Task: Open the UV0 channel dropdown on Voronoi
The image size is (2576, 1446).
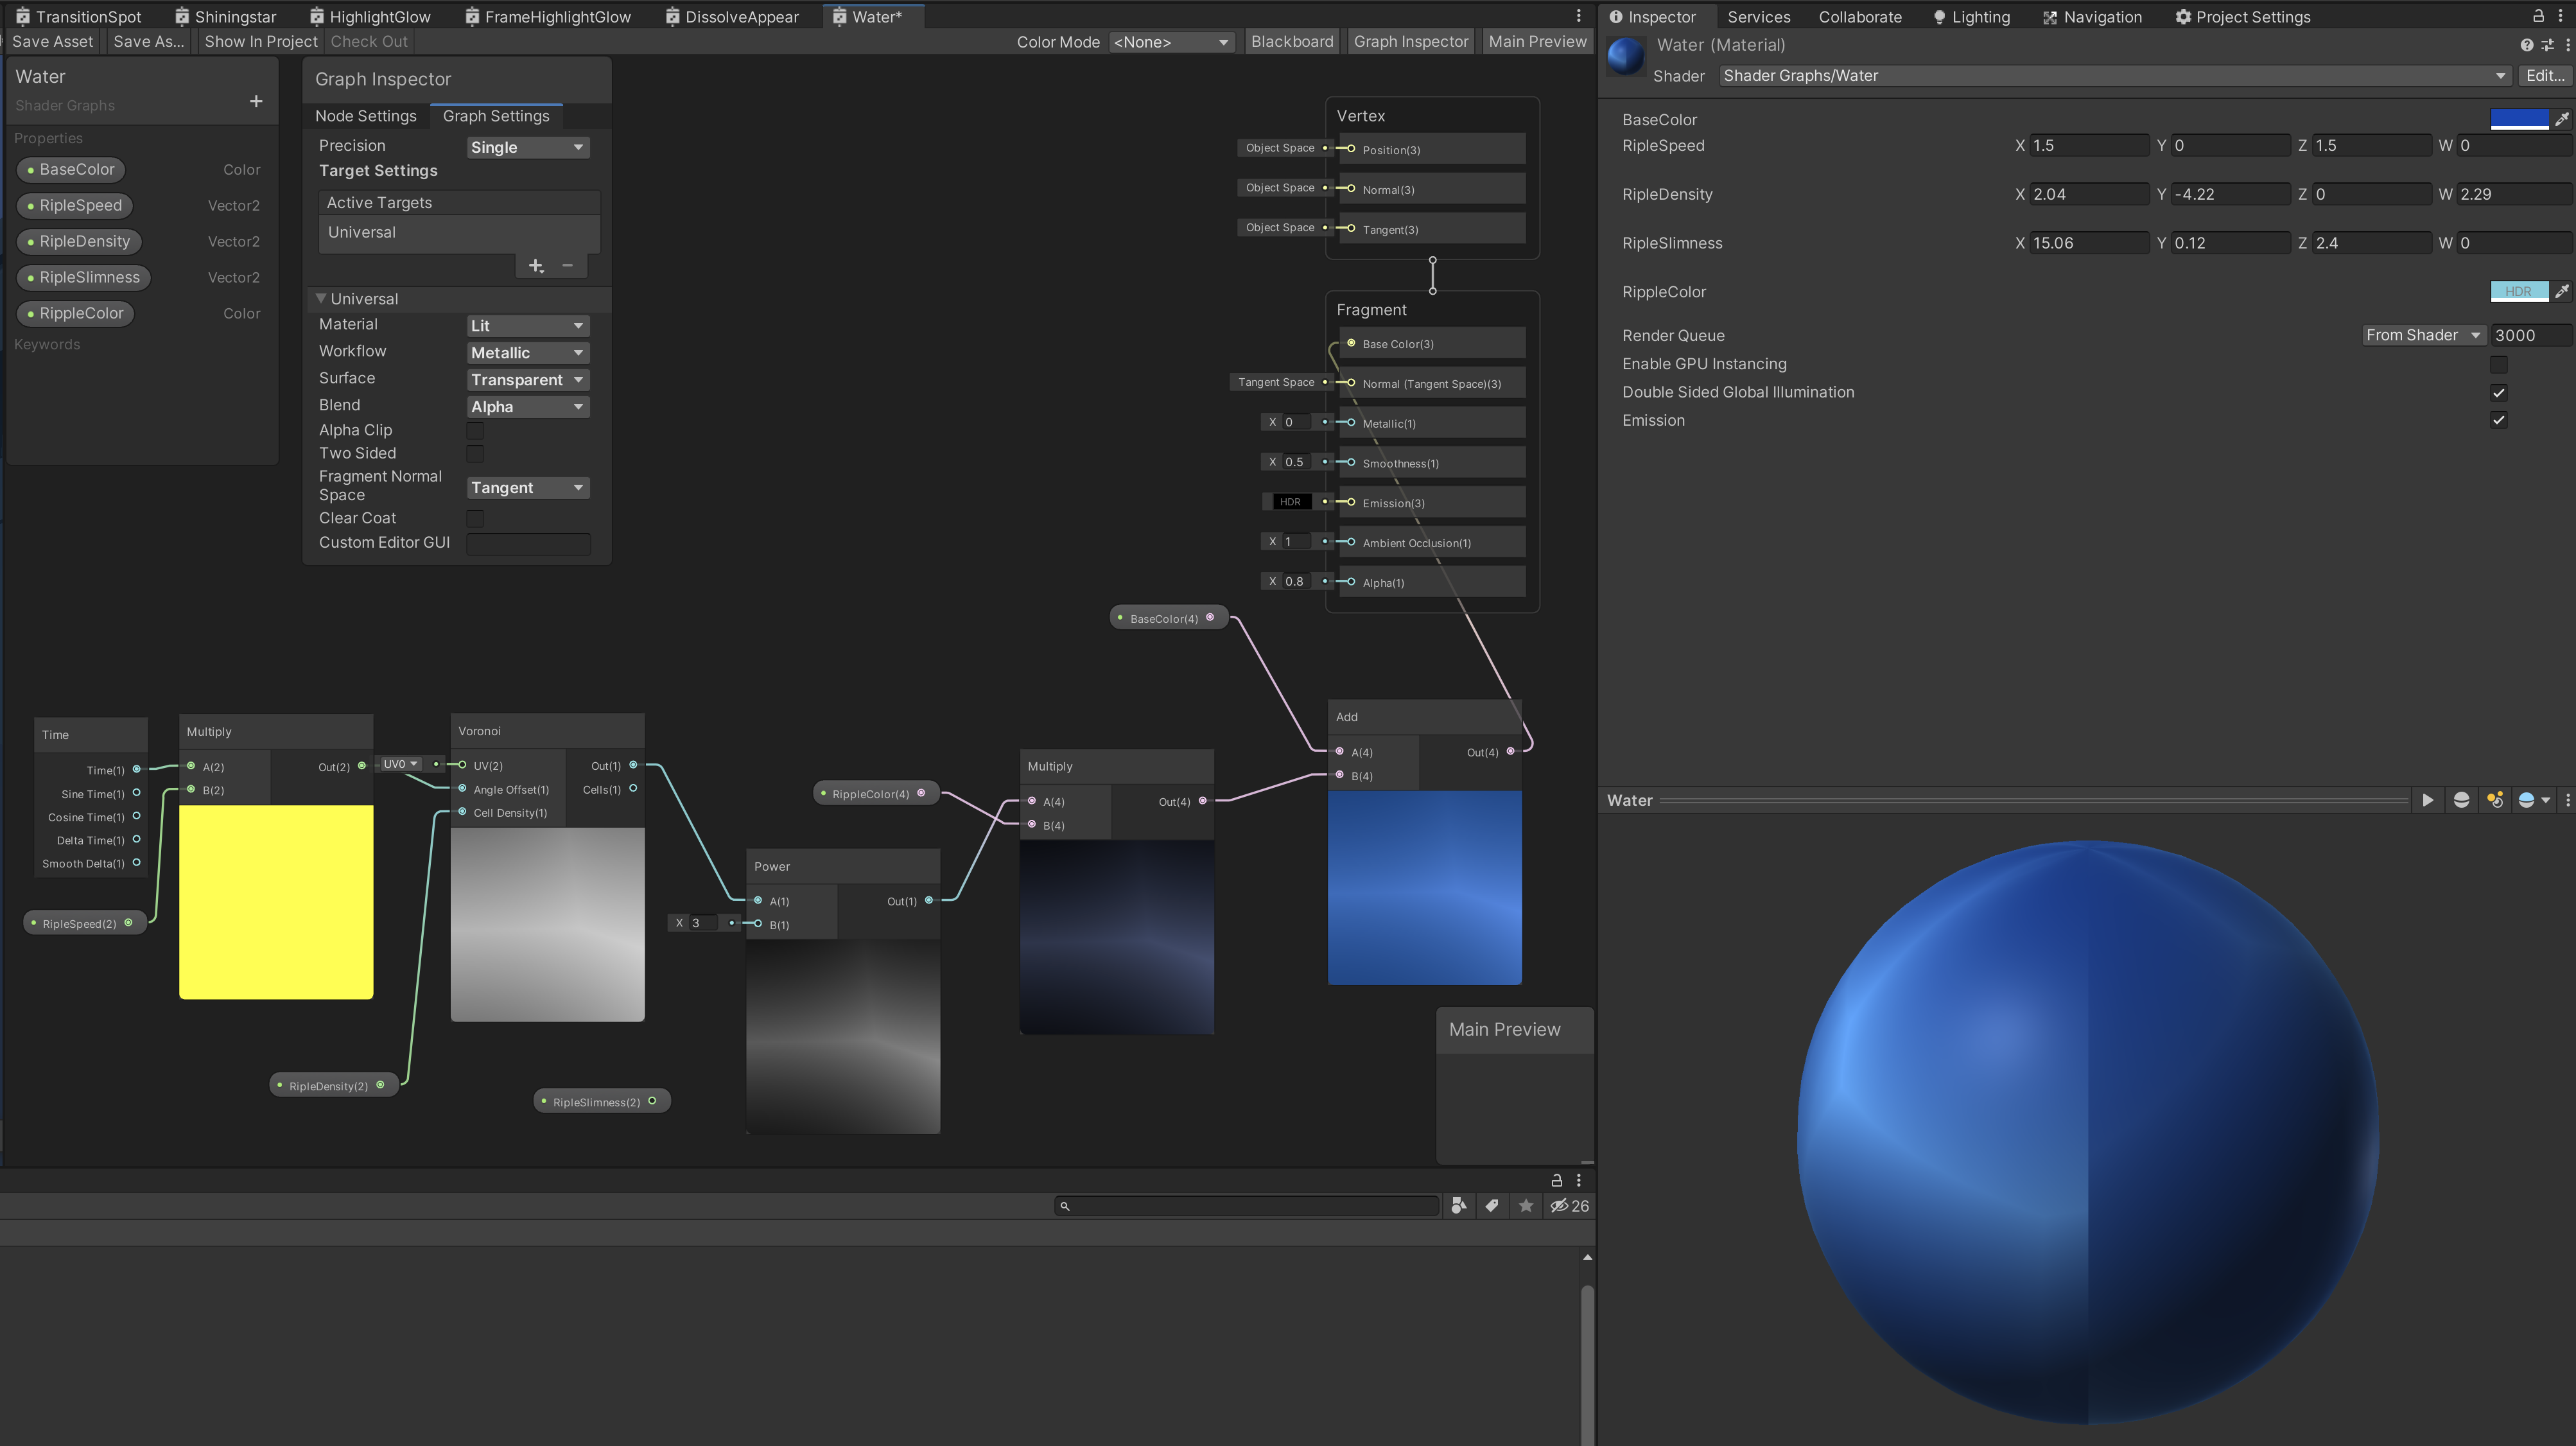Action: 401,764
